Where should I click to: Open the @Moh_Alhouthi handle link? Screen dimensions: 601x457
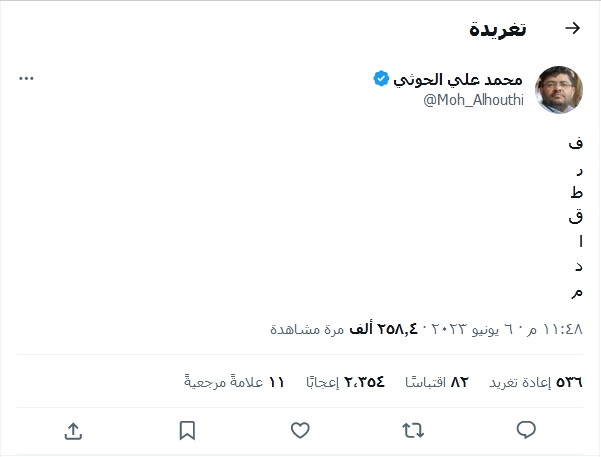point(479,99)
